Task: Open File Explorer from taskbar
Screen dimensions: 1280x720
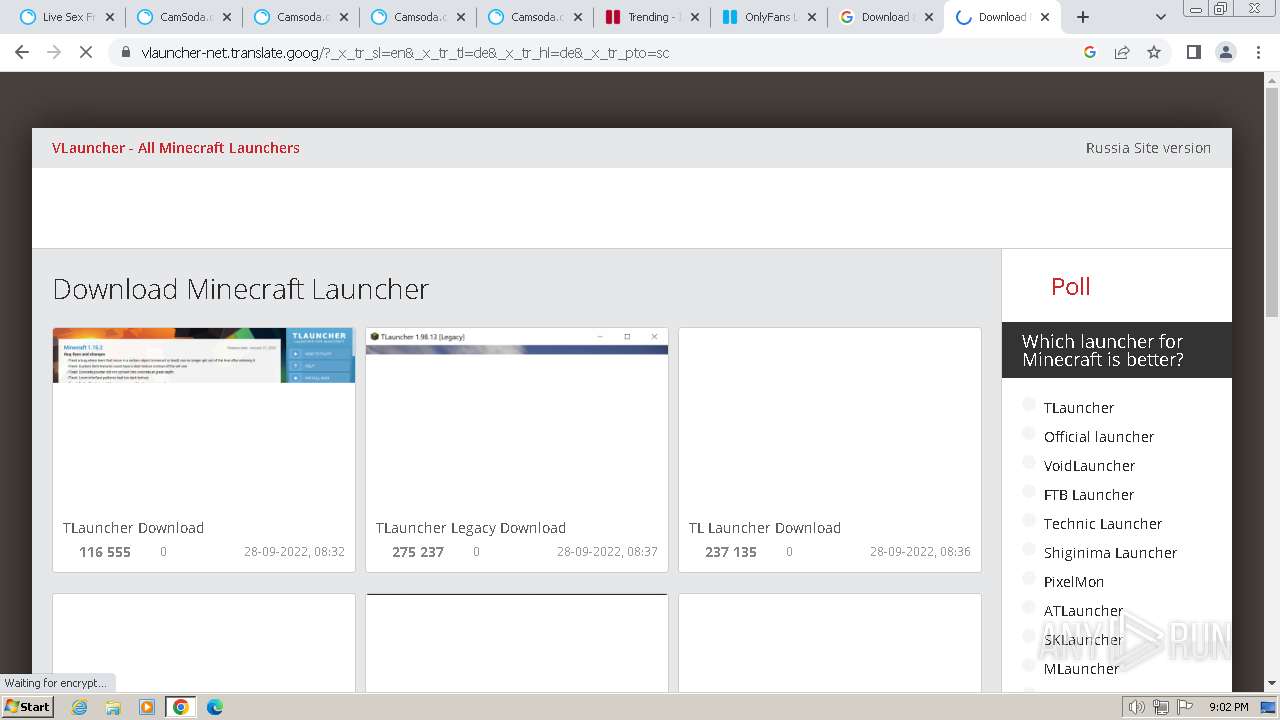Action: (113, 707)
